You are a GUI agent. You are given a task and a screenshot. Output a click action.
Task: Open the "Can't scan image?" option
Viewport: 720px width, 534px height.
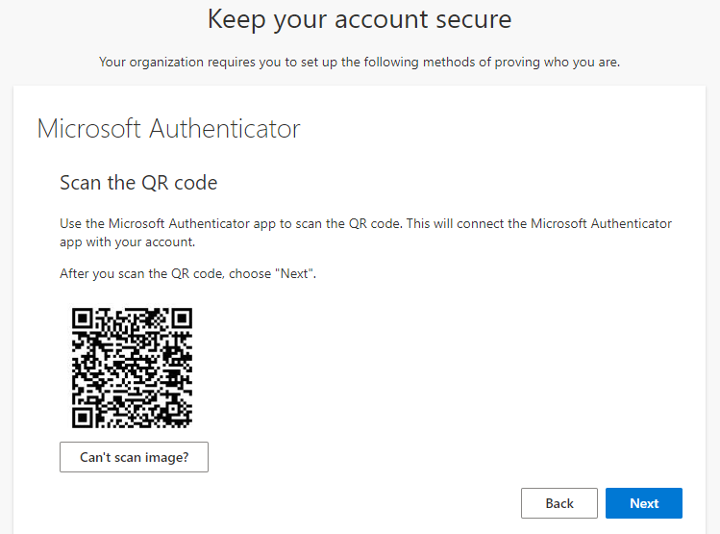pyautogui.click(x=134, y=457)
